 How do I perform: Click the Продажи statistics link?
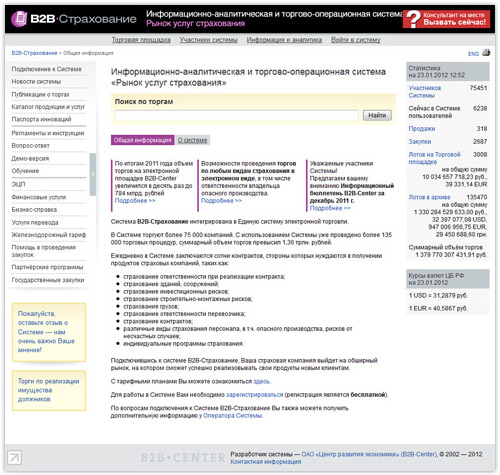422,129
